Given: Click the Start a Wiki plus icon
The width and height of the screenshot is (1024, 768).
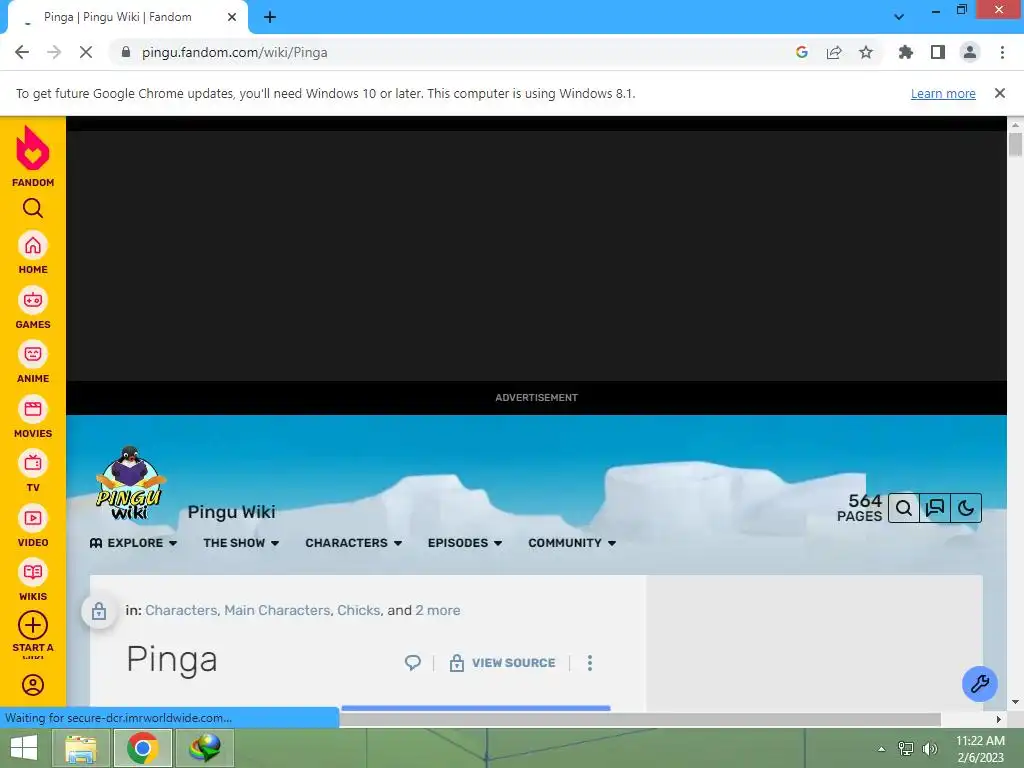Looking at the screenshot, I should 33,626.
